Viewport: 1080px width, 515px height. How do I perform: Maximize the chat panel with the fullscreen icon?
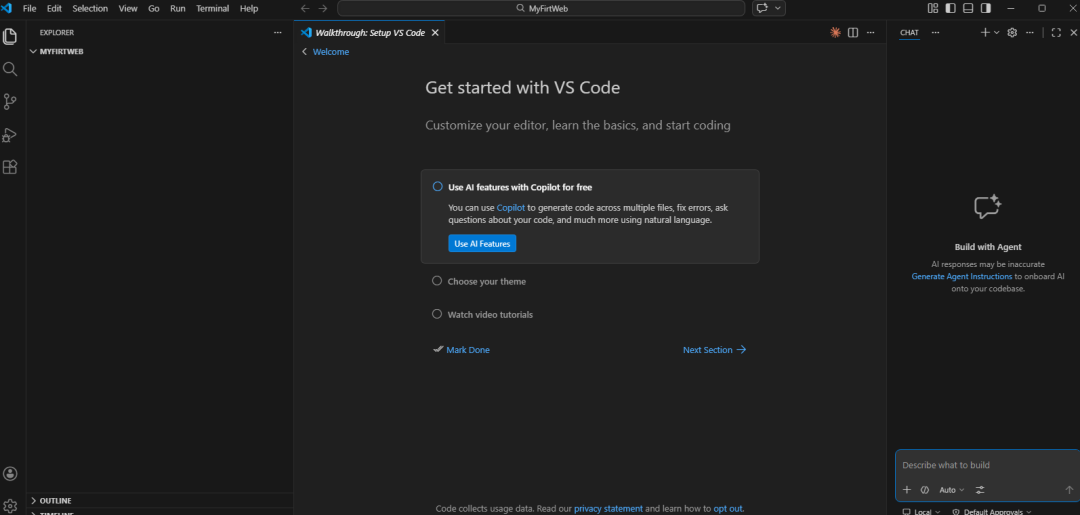point(1056,33)
